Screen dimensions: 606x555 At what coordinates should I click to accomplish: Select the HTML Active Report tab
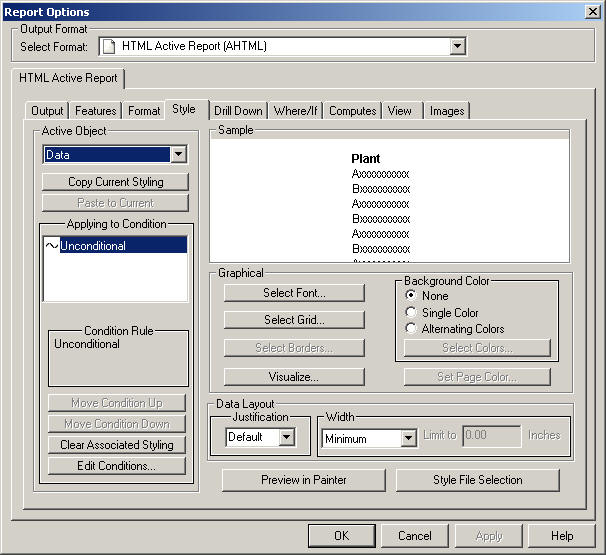[68, 78]
